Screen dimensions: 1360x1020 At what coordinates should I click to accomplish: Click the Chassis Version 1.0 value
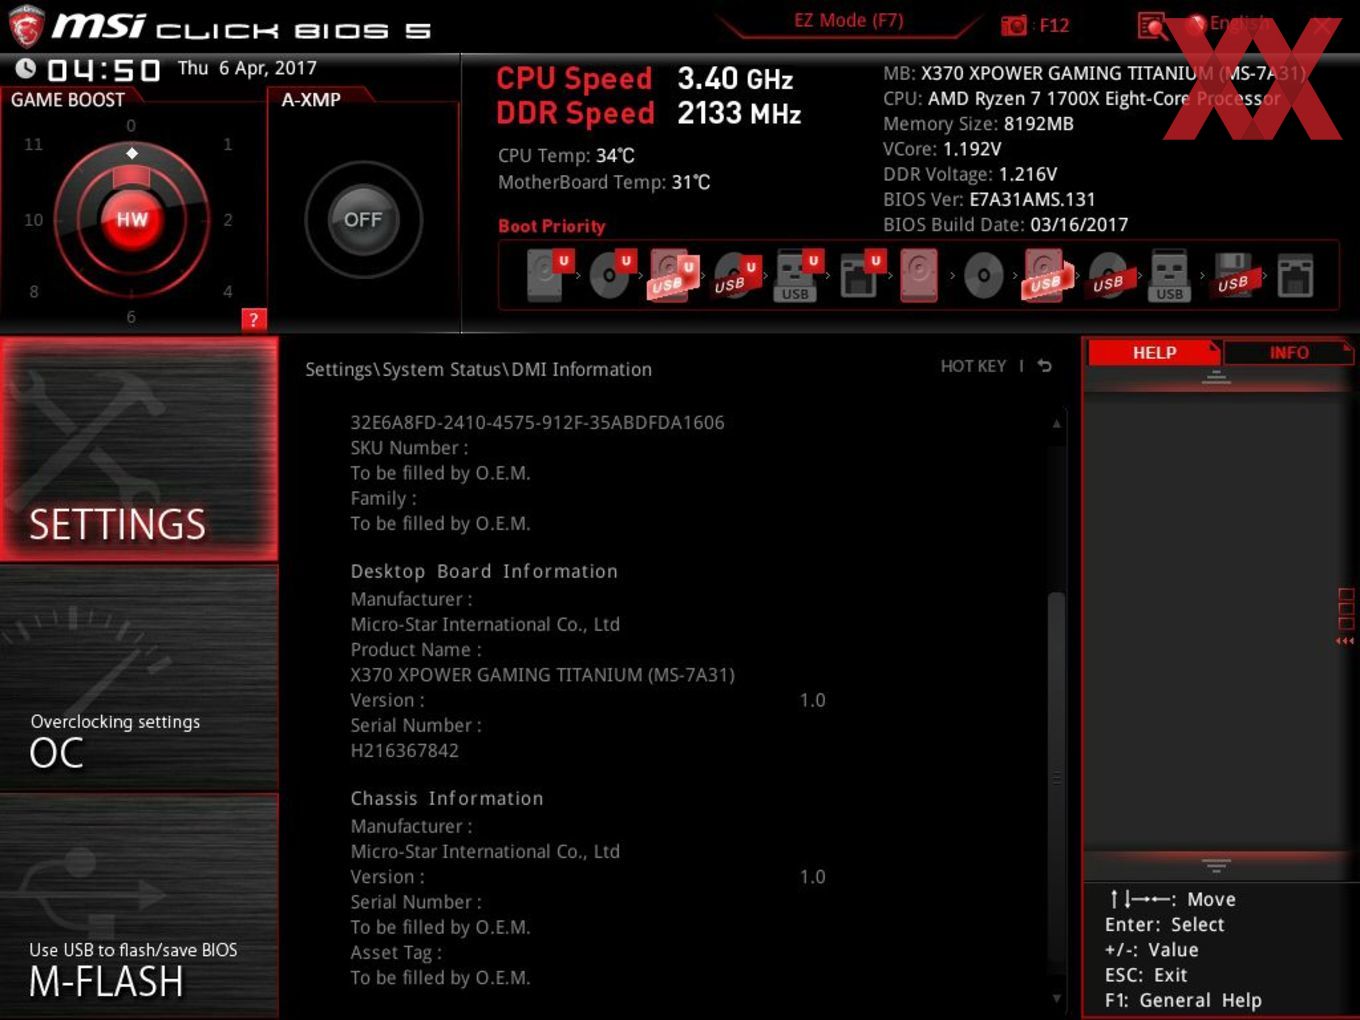click(x=812, y=876)
